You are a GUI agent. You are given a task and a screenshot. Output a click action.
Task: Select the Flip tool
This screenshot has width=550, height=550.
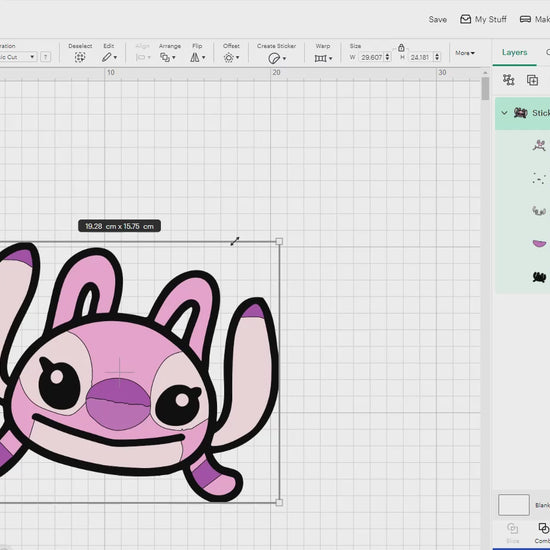(x=195, y=57)
